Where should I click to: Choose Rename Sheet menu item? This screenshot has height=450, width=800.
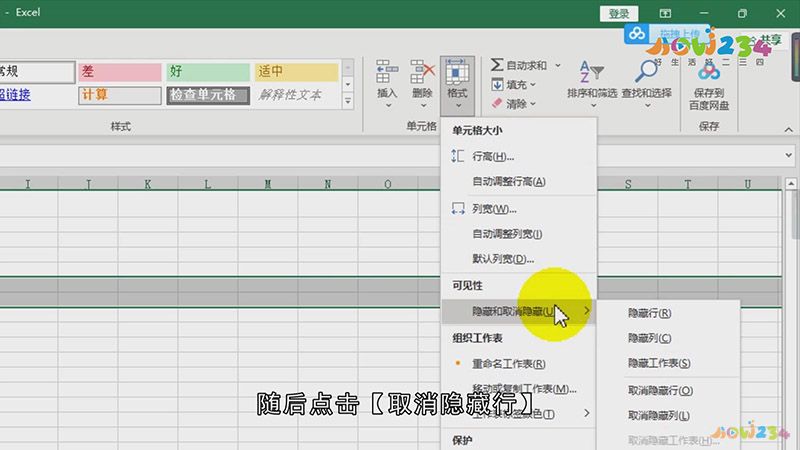coord(518,364)
